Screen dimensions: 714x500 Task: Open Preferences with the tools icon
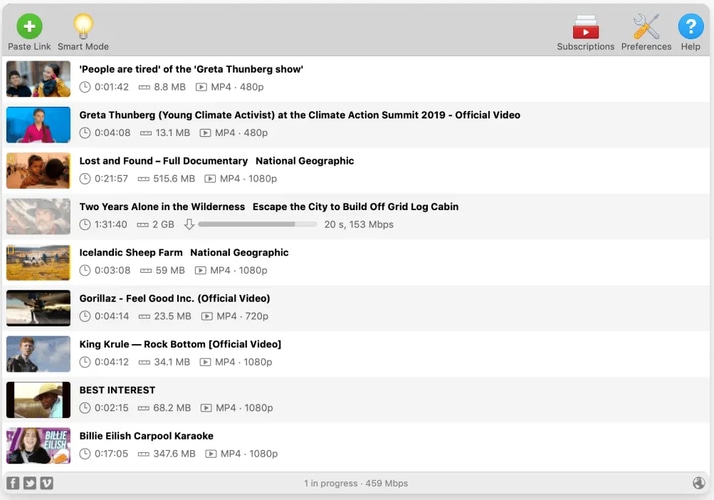pos(646,27)
